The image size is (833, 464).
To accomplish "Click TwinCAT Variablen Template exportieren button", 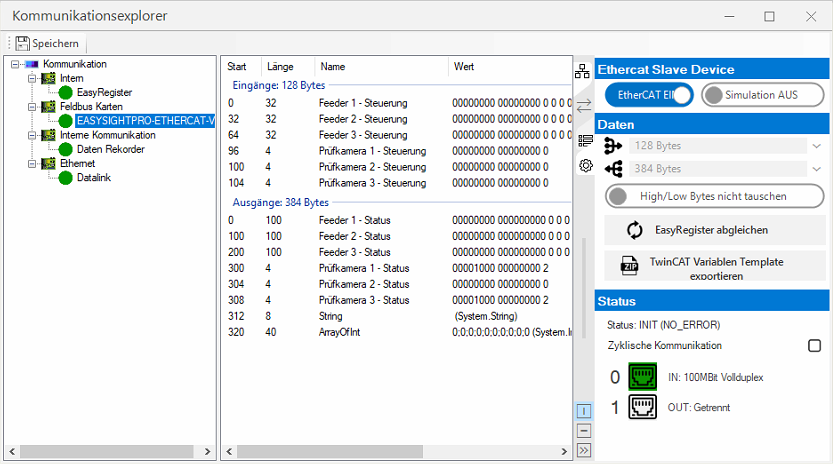I will (x=714, y=268).
